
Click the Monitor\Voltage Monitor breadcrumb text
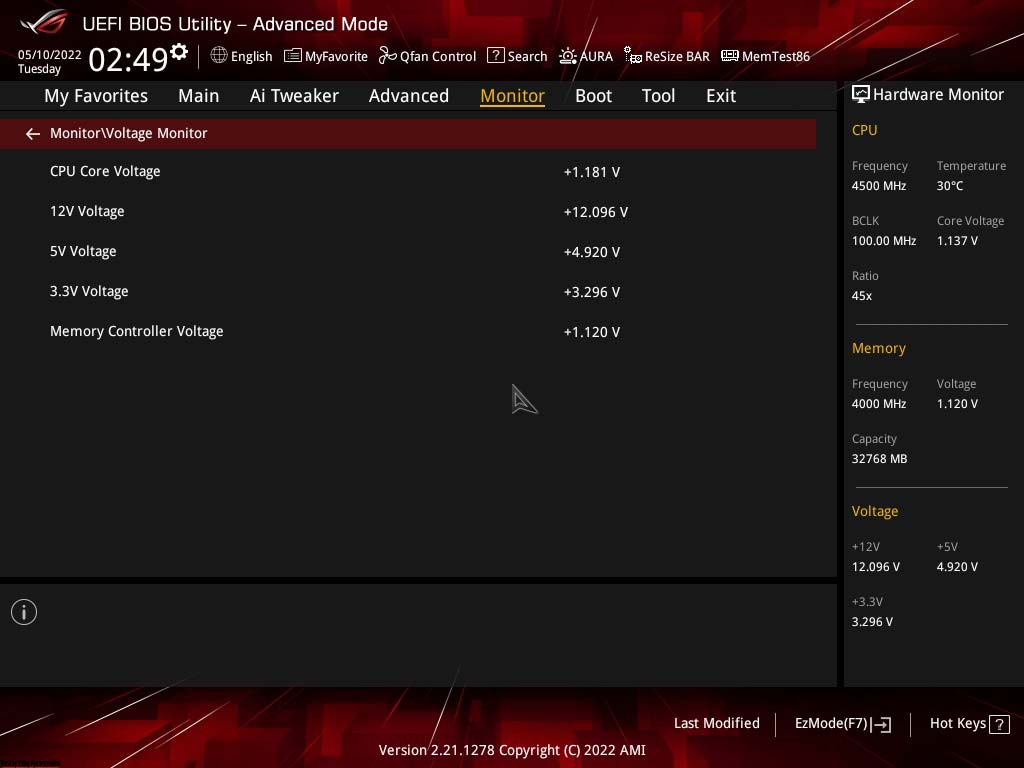click(129, 133)
